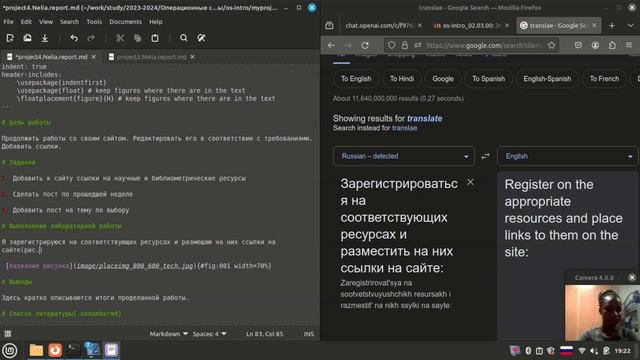The width and height of the screenshot is (640, 360).
Task: Open find with magnifier icon
Action: [x=184, y=38]
